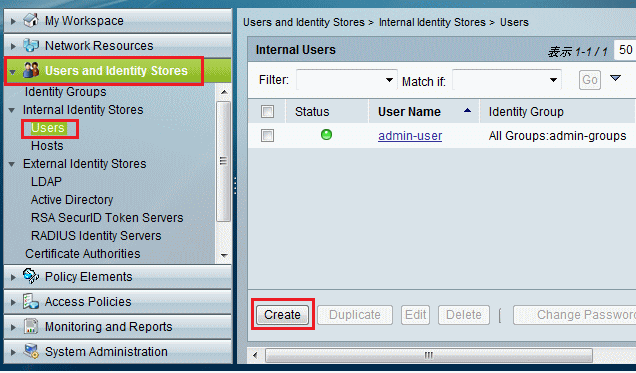
Task: Click the green status indicator for admin-user
Action: tap(326, 135)
